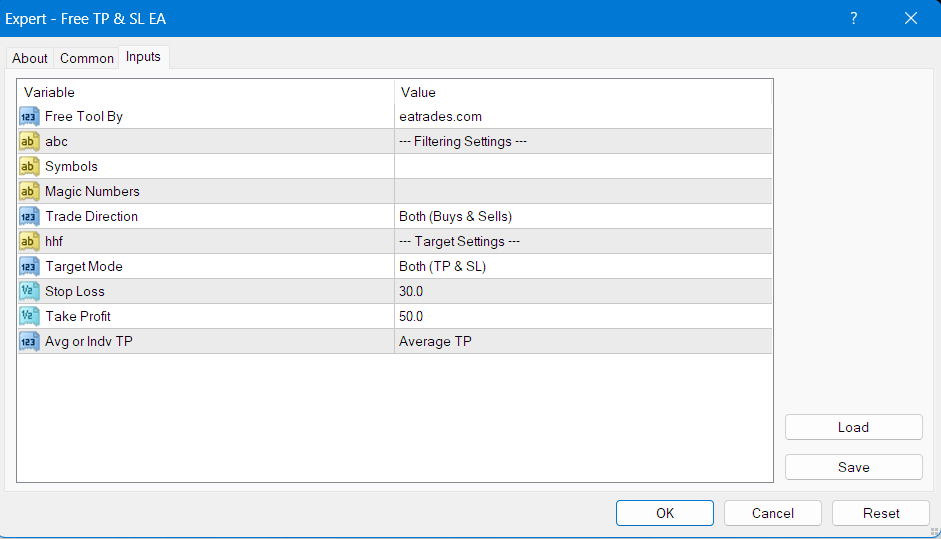Edit the Stop Loss value 30.0
This screenshot has height=539, width=941.
coord(583,292)
